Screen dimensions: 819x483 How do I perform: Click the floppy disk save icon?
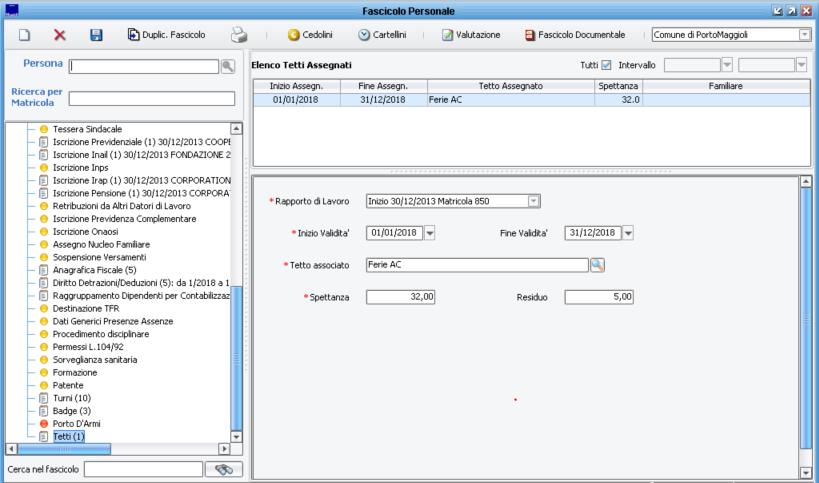97,35
